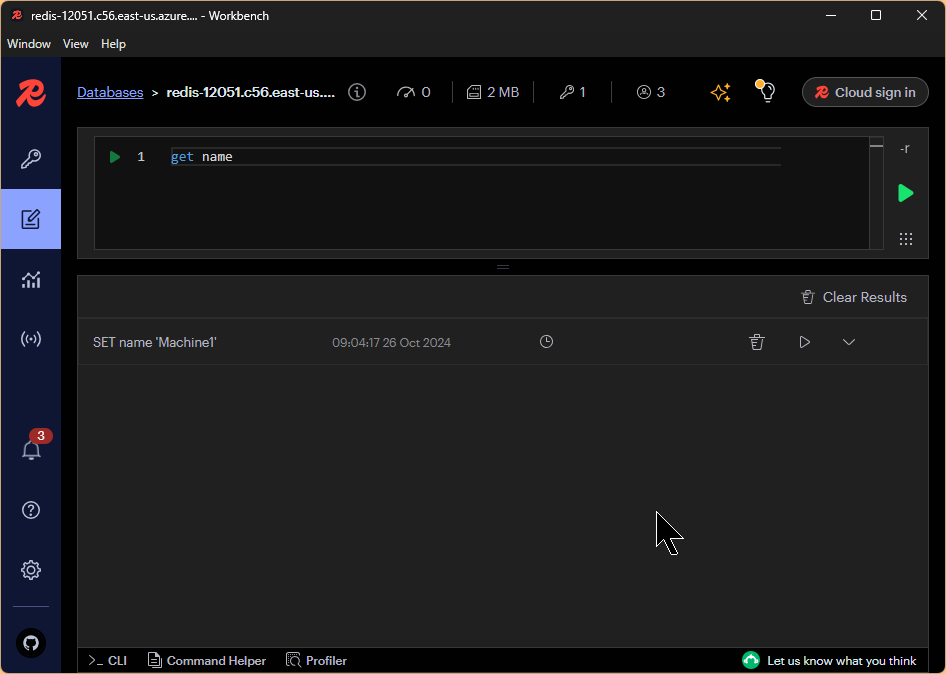Click the editor minimap scrollbar
The image size is (946, 674).
coord(877,193)
